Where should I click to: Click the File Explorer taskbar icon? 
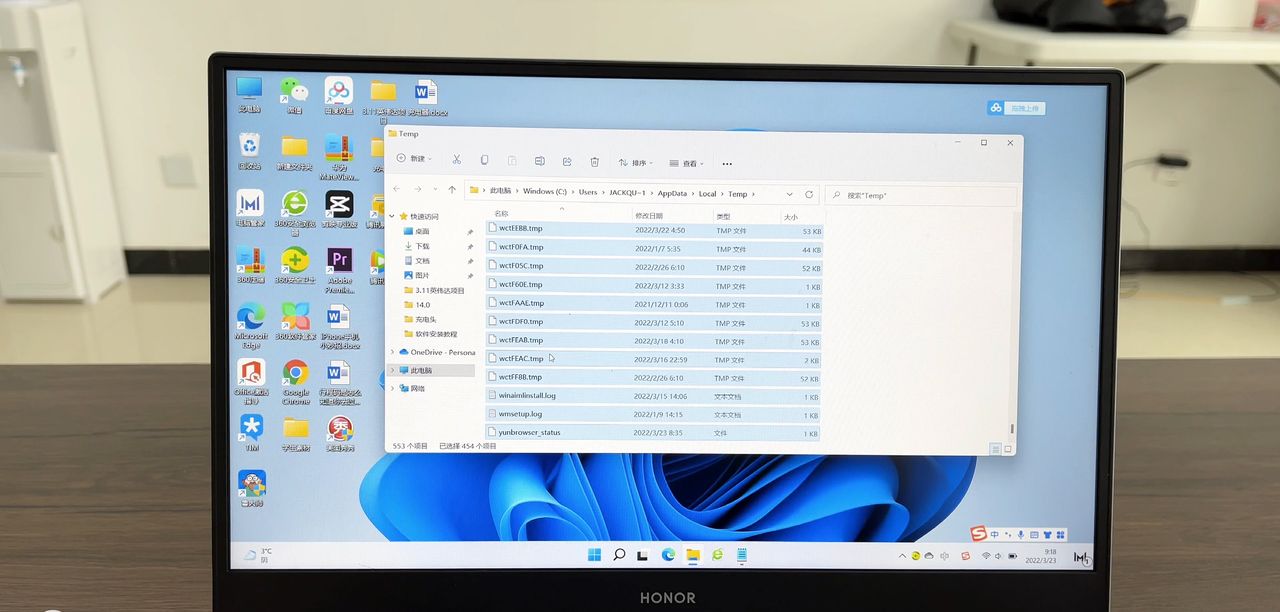692,555
